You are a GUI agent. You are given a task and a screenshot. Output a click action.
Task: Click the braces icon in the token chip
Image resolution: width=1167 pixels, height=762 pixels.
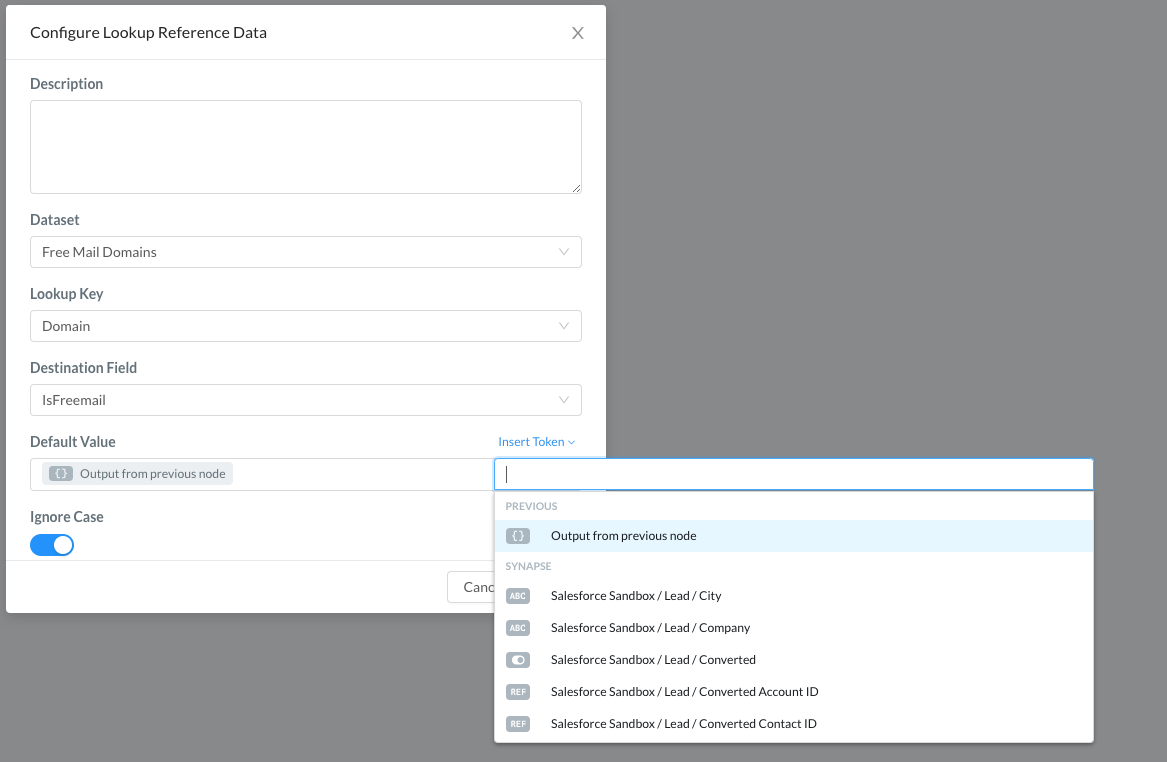tap(61, 474)
